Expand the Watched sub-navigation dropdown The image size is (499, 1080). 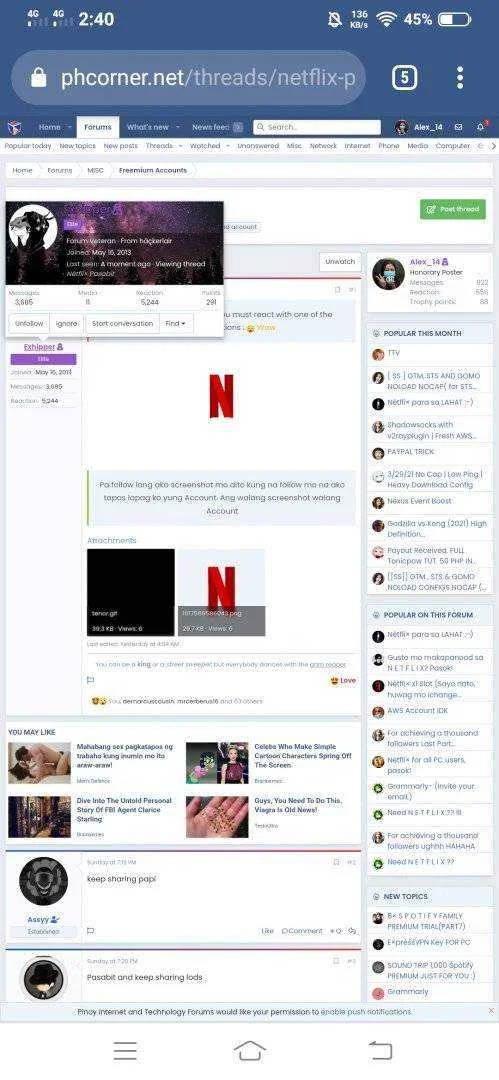pos(227,147)
